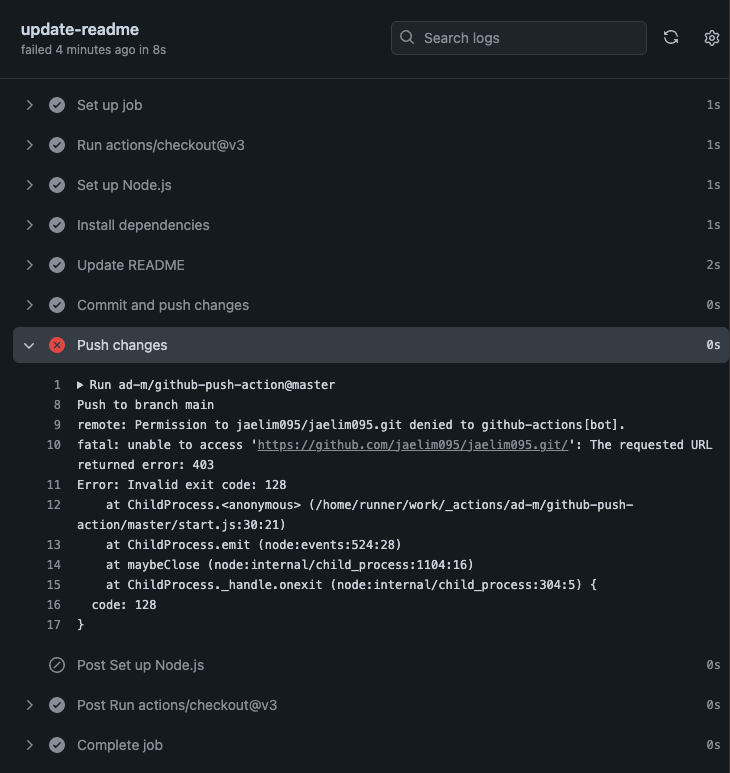Image resolution: width=730 pixels, height=773 pixels.
Task: Click the Post Set up Node.js row
Action: click(x=371, y=665)
